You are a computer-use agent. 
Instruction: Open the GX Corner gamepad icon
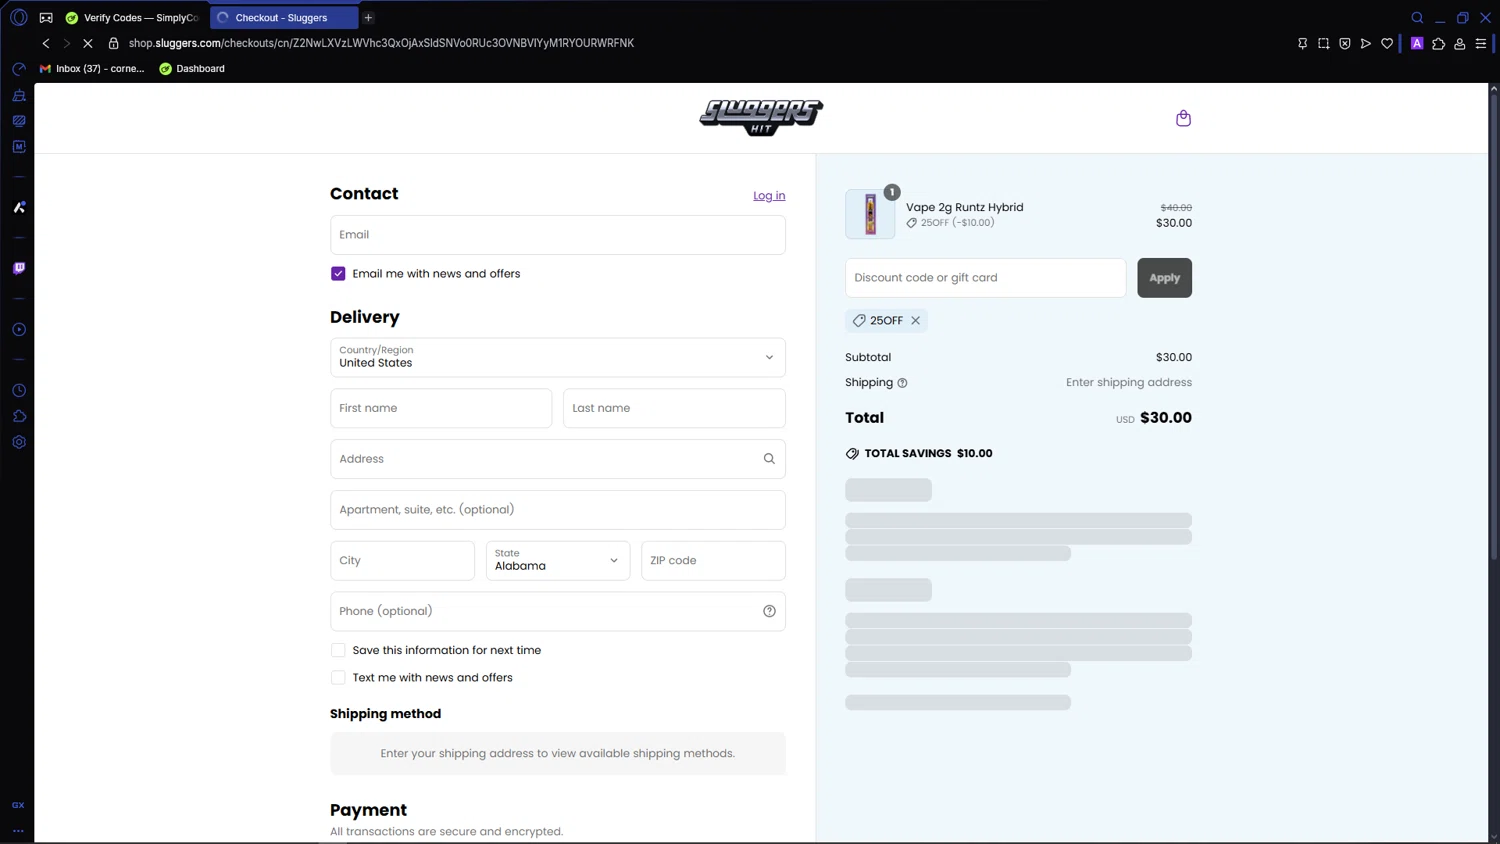tap(46, 18)
